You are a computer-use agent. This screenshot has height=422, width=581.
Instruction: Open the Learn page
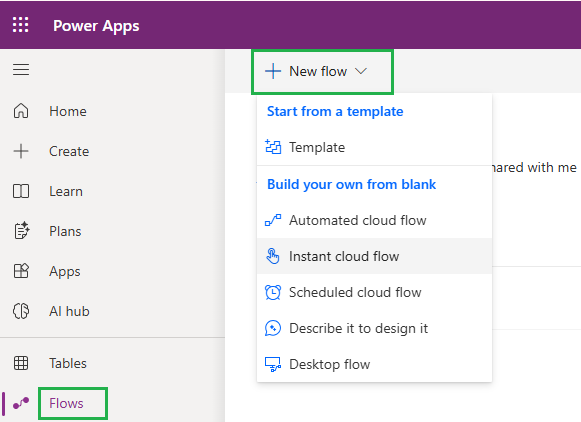coord(66,191)
